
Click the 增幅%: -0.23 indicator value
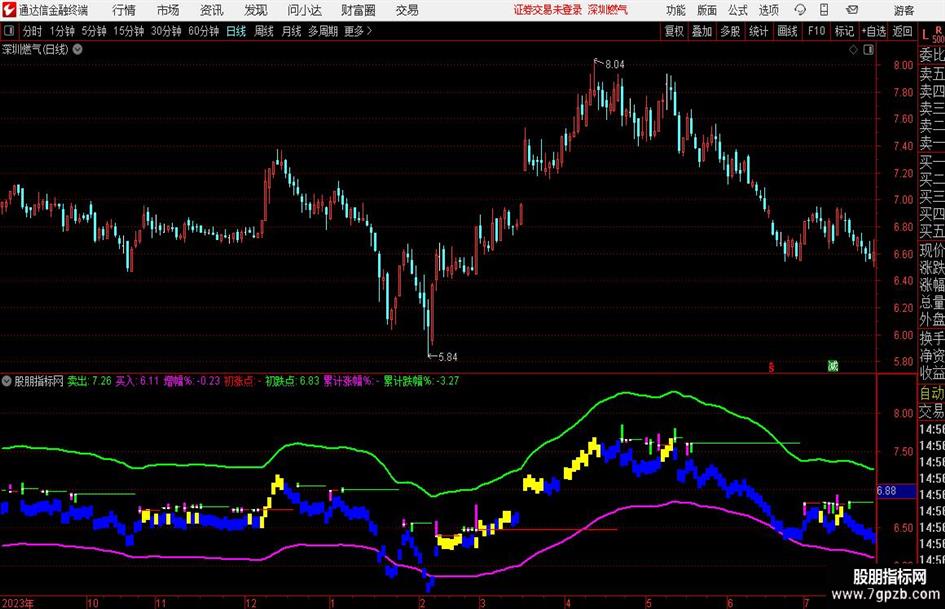(x=192, y=381)
